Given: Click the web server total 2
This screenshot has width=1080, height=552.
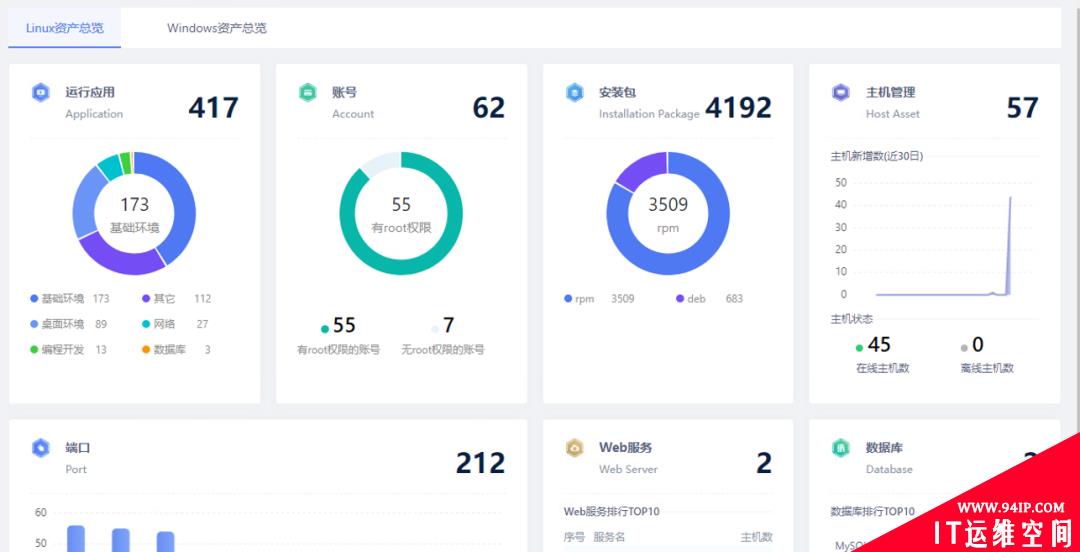Looking at the screenshot, I should pyautogui.click(x=764, y=463).
